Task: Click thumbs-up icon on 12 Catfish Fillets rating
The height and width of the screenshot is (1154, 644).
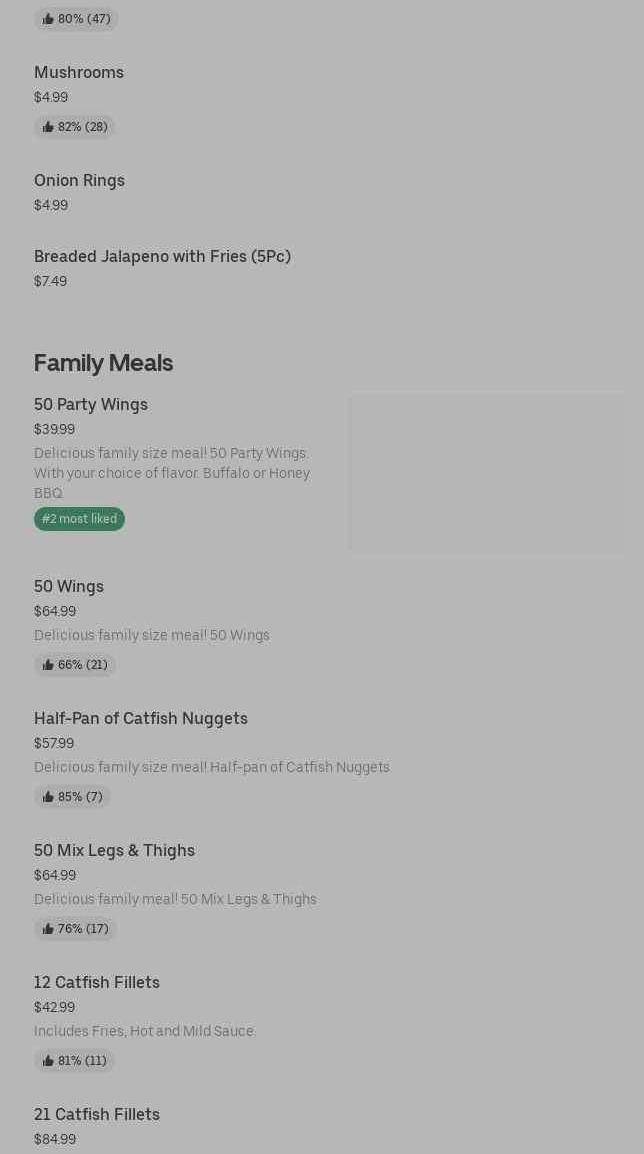Action: pyautogui.click(x=48, y=1061)
